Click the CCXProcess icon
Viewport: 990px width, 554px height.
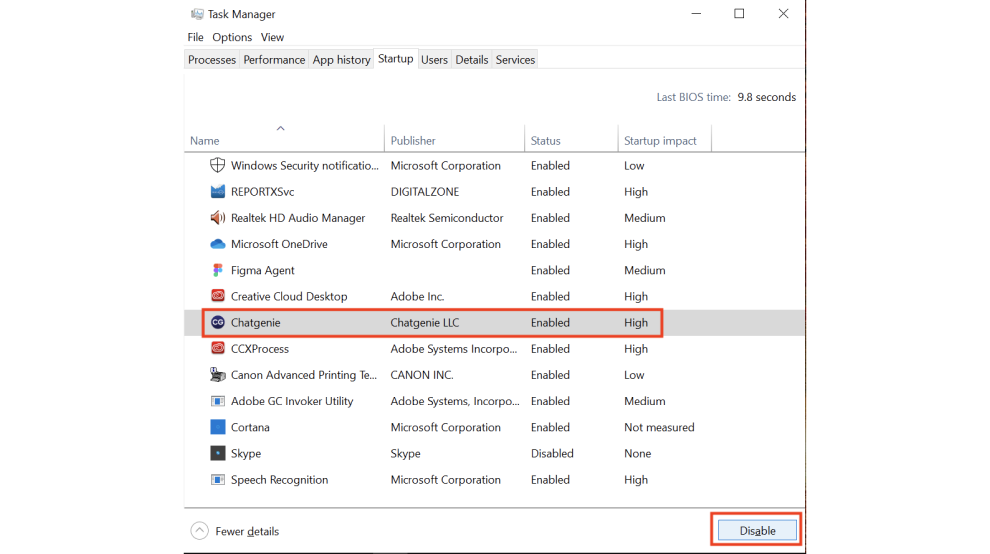217,349
